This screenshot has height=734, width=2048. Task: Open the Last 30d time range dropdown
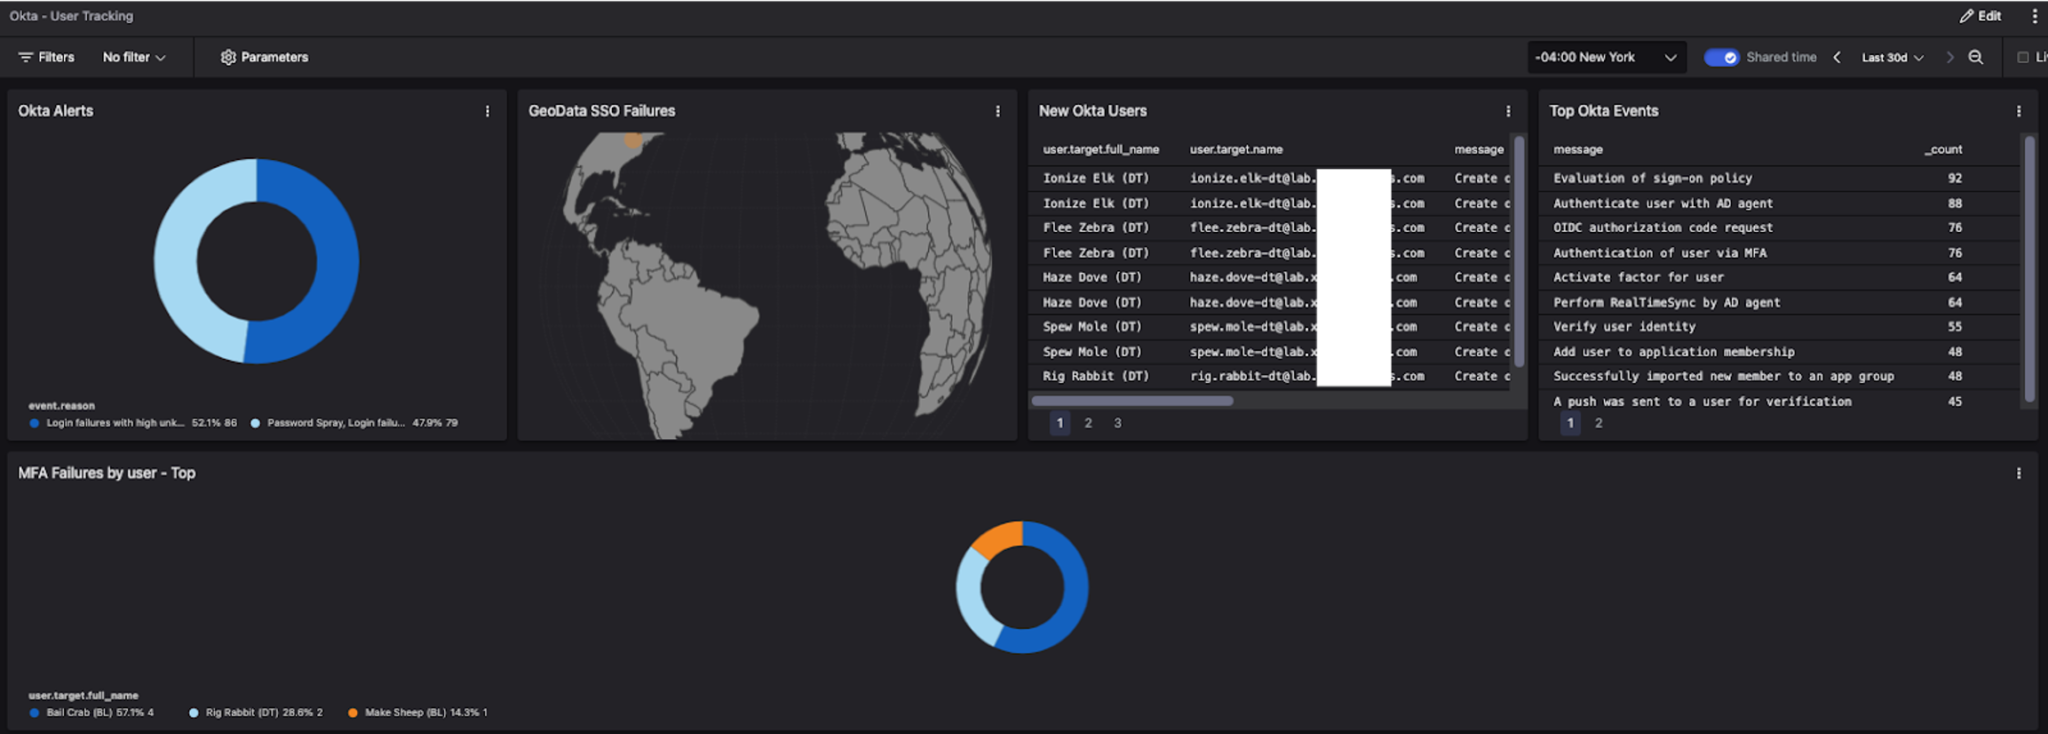click(x=1892, y=57)
